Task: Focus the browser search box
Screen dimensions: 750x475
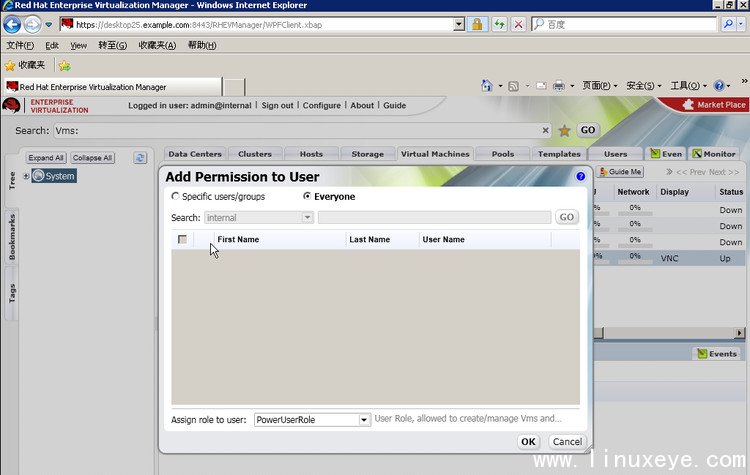Action: [x=624, y=24]
